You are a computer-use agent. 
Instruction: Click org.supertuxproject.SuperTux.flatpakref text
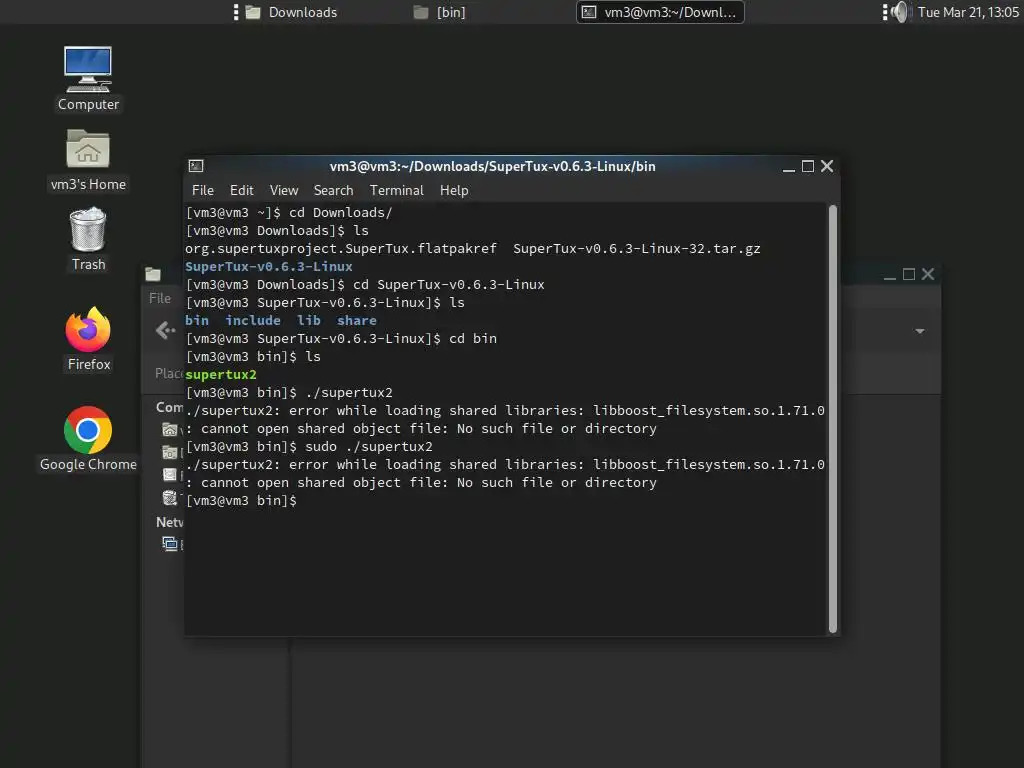click(340, 249)
